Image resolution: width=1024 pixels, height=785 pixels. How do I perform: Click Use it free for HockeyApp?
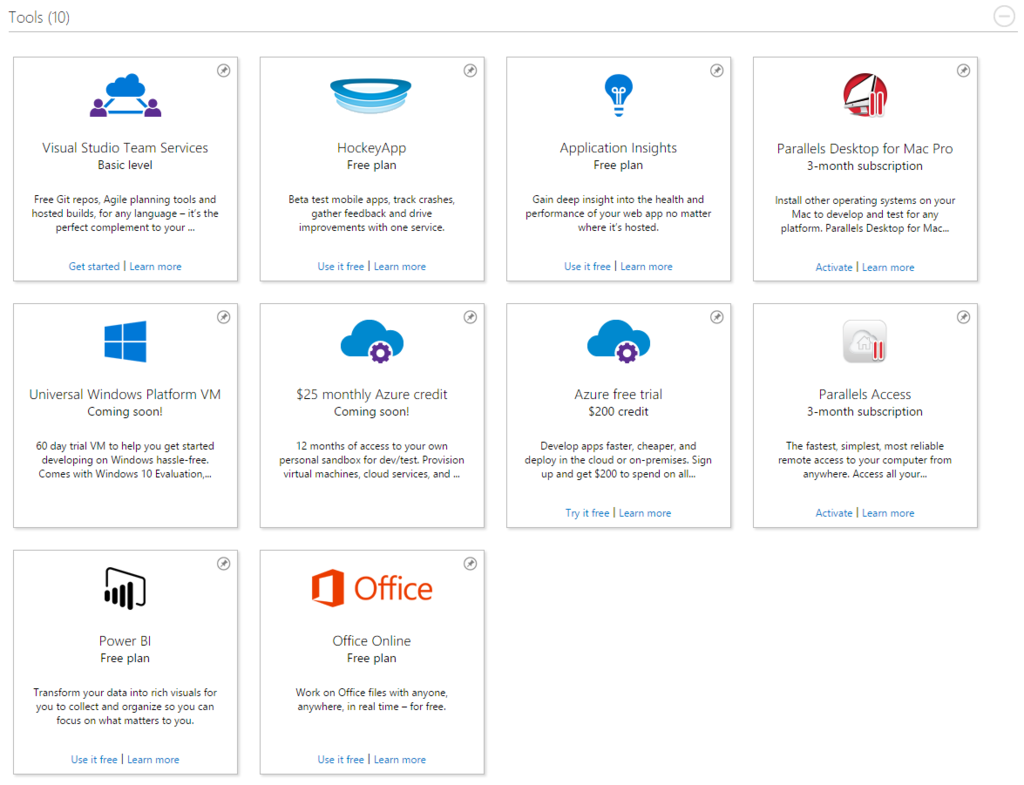coord(340,266)
